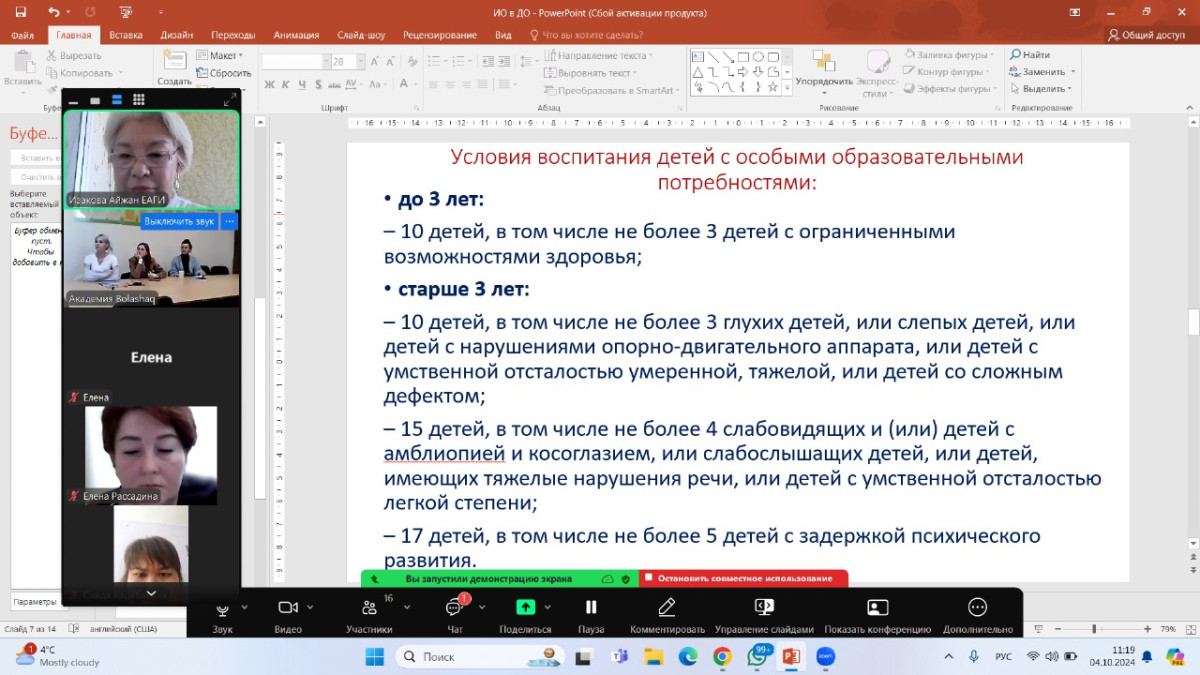Viewport: 1200px width, 675px height.
Task: Expand the audio options arrow next to the microphone
Action: (243, 606)
